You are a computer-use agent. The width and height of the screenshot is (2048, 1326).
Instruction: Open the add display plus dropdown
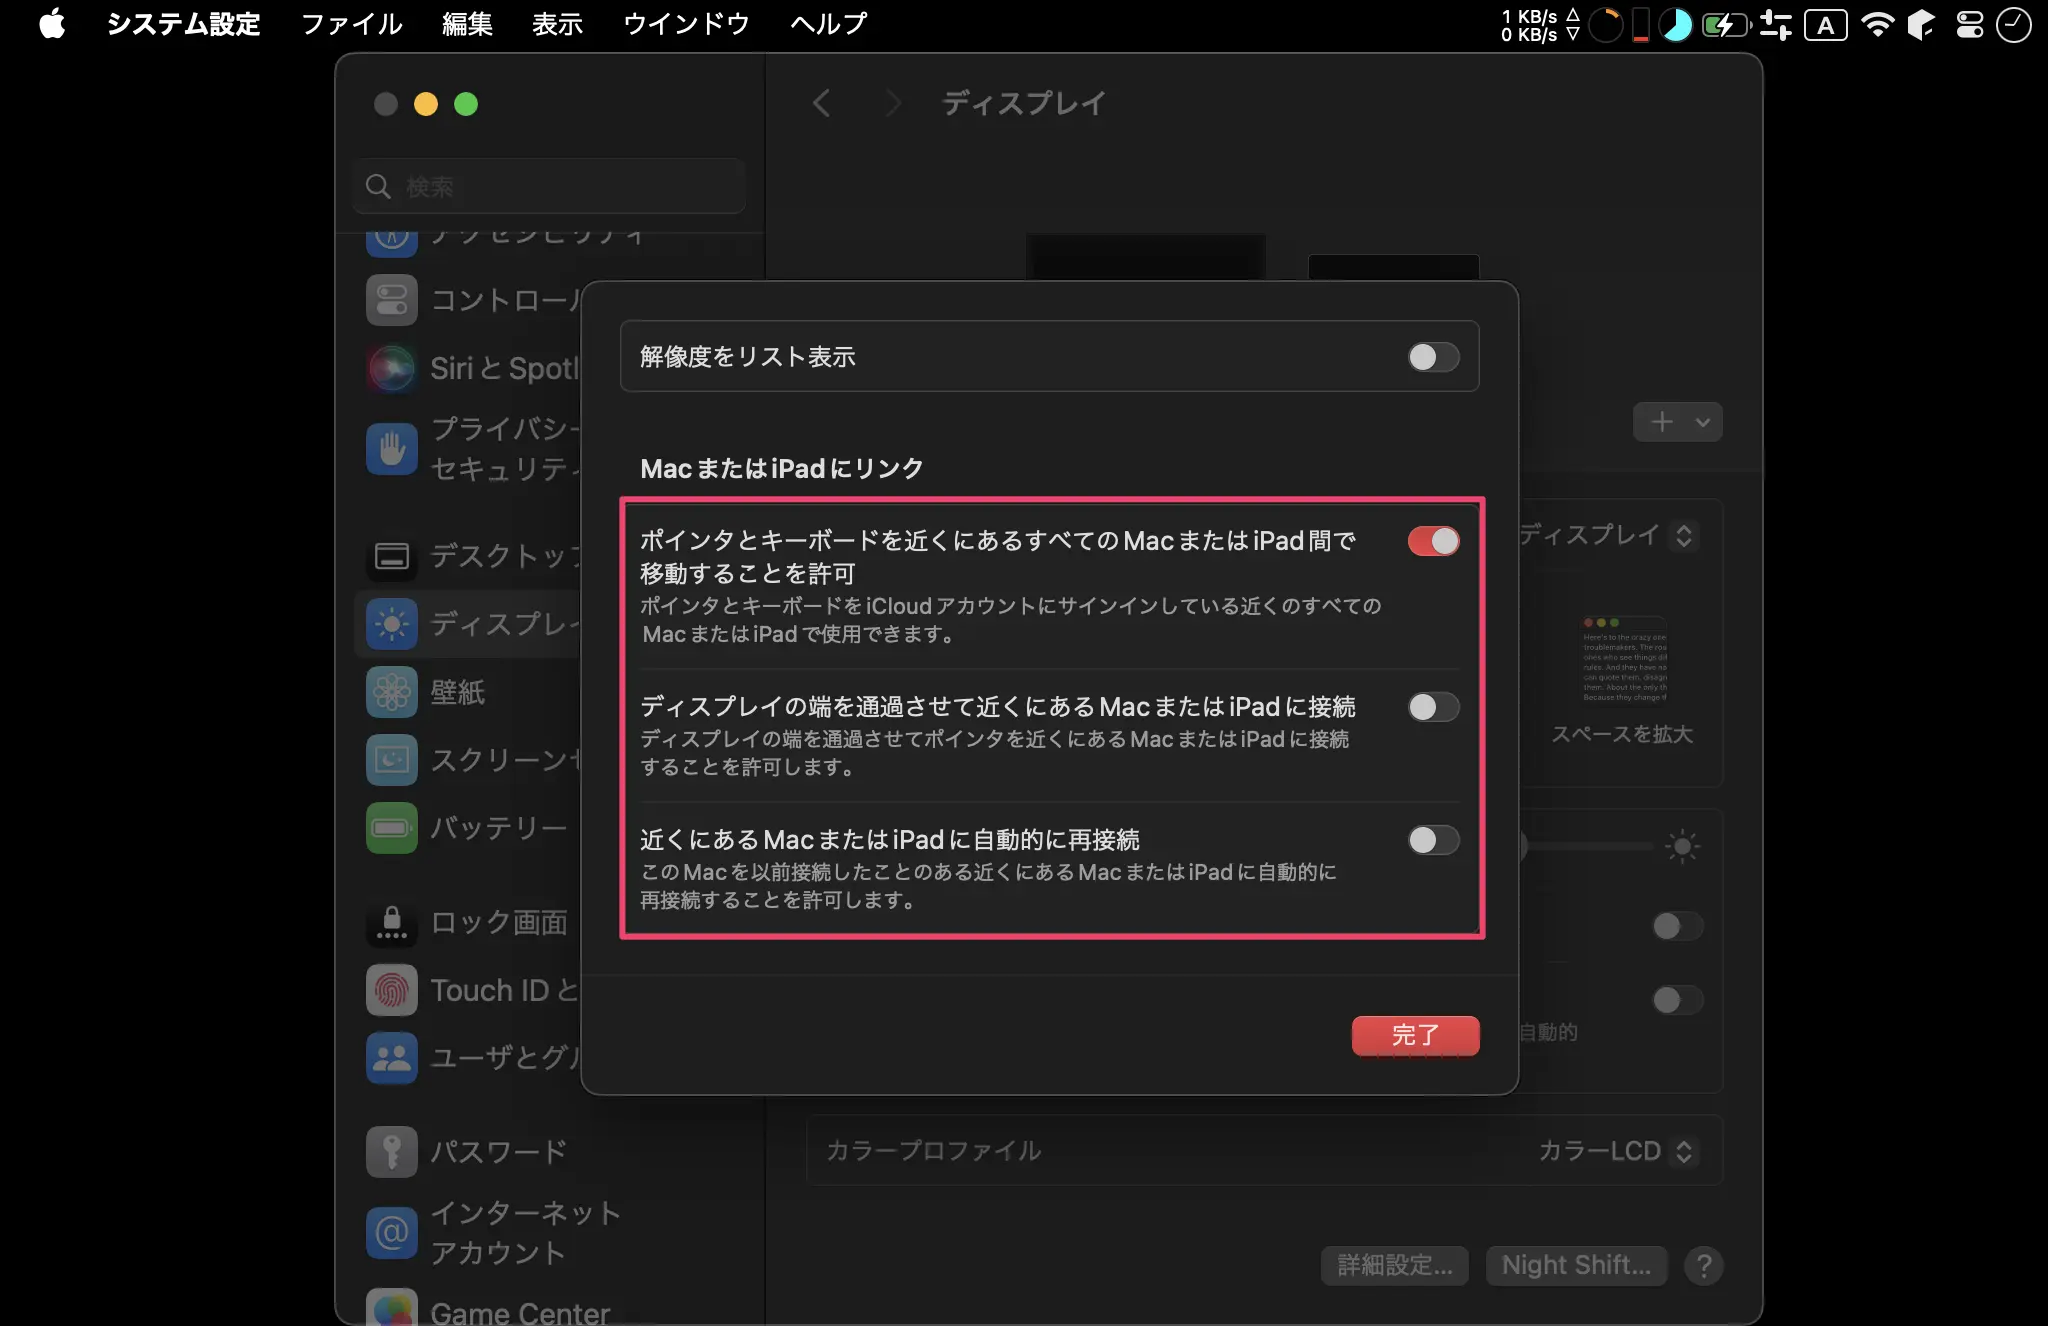pyautogui.click(x=1677, y=422)
